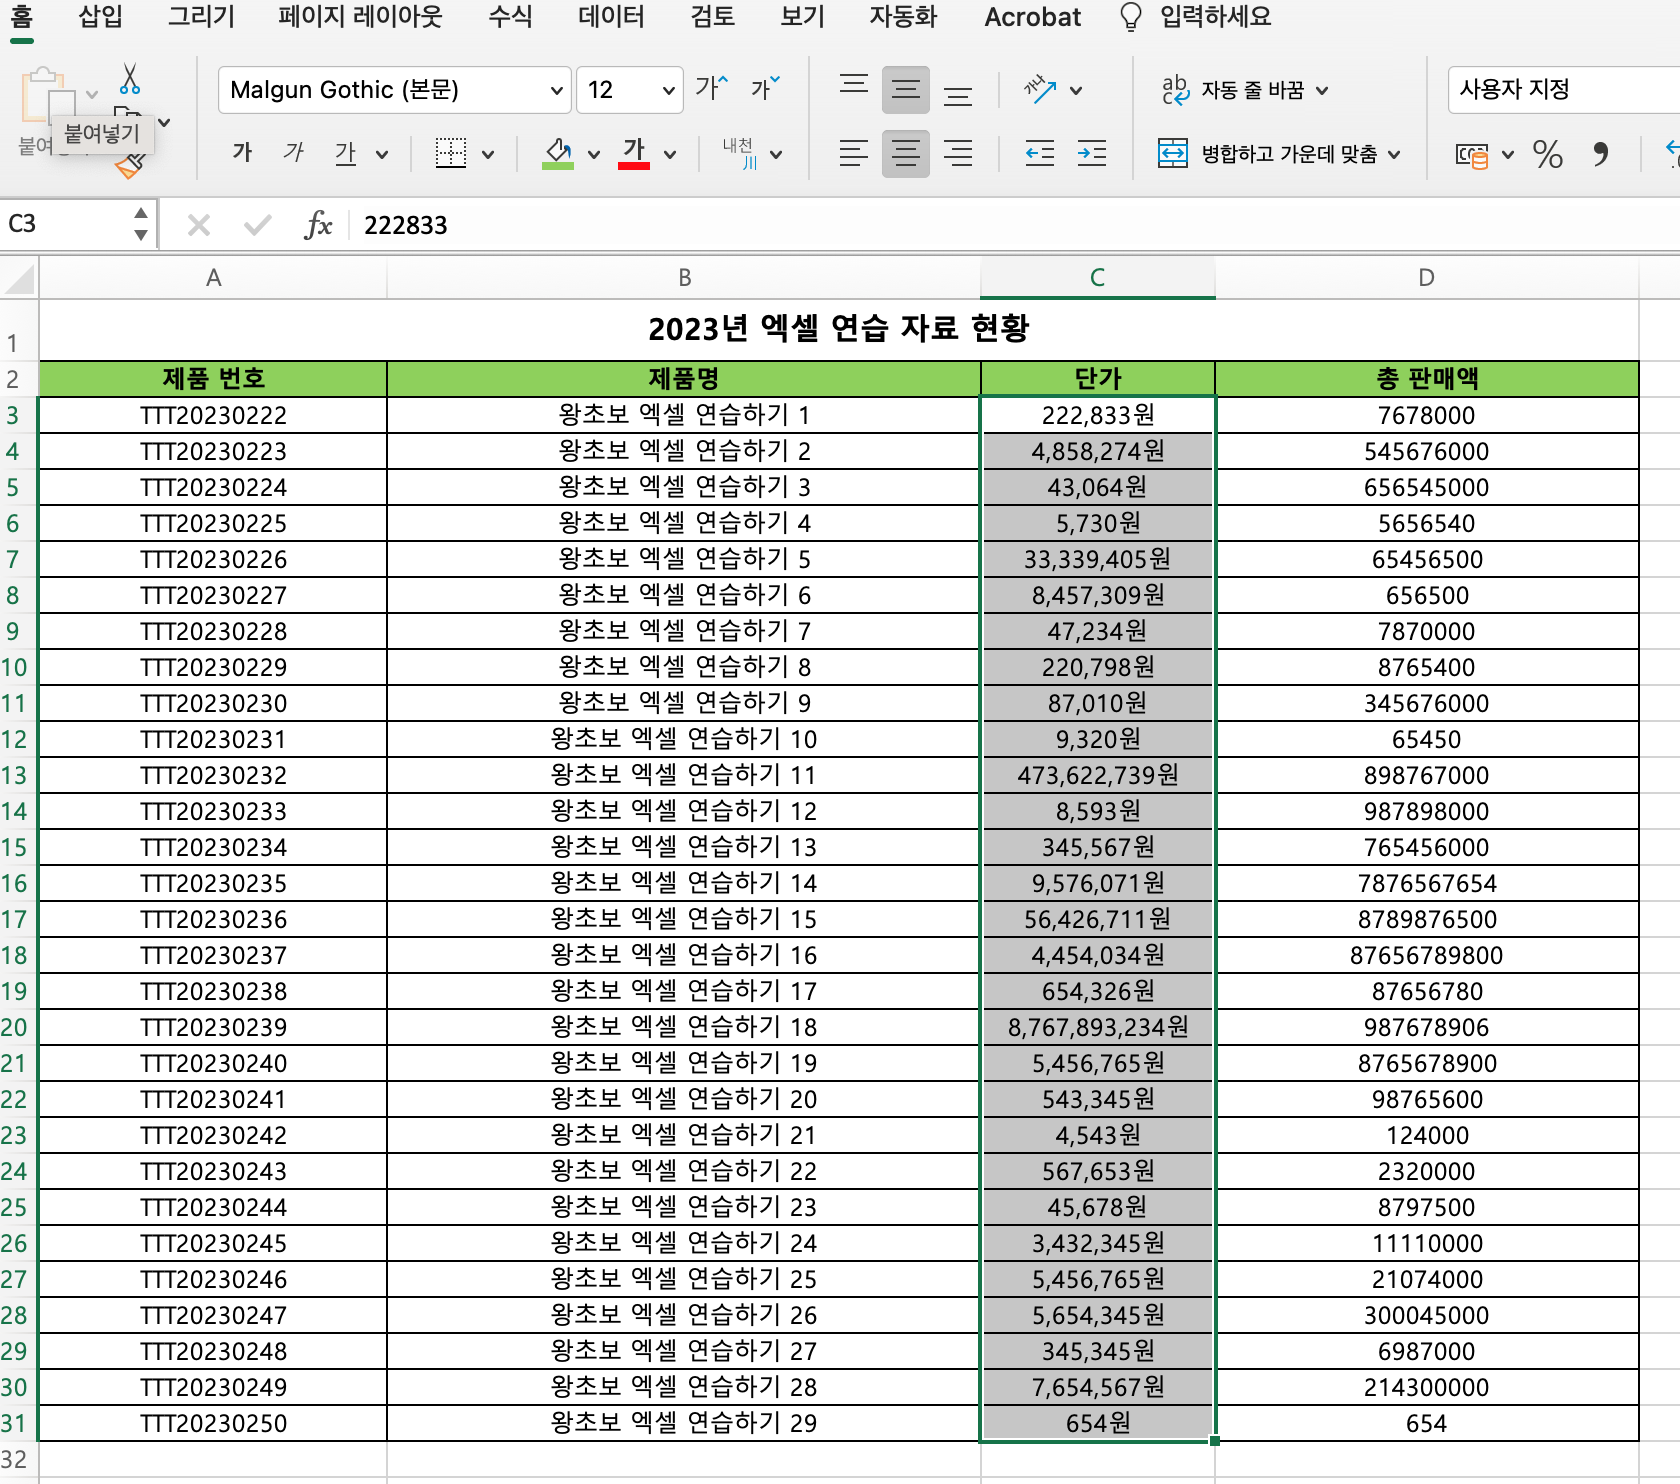
Task: Increase indent icon
Action: (x=1092, y=154)
